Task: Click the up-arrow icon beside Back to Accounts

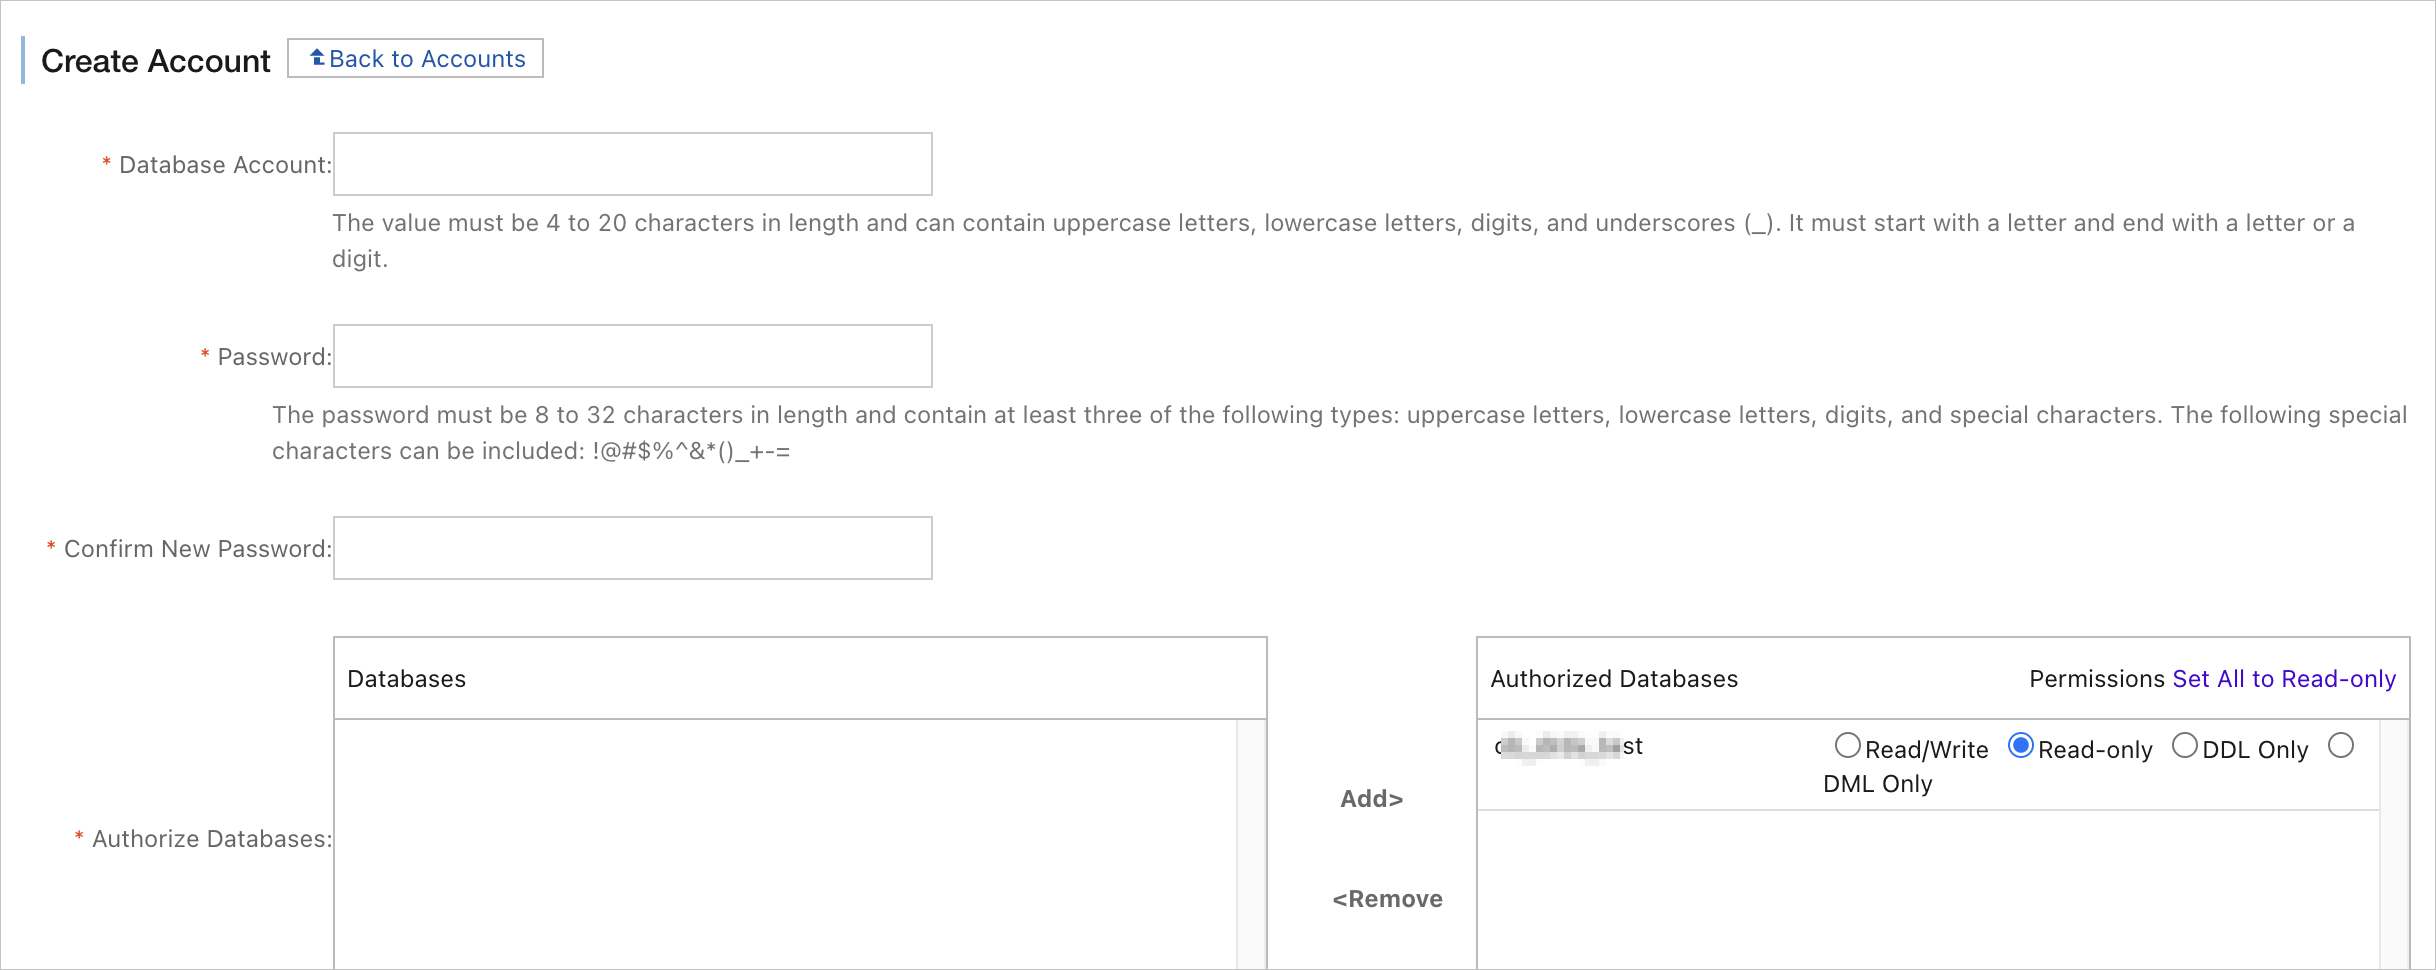Action: point(317,58)
